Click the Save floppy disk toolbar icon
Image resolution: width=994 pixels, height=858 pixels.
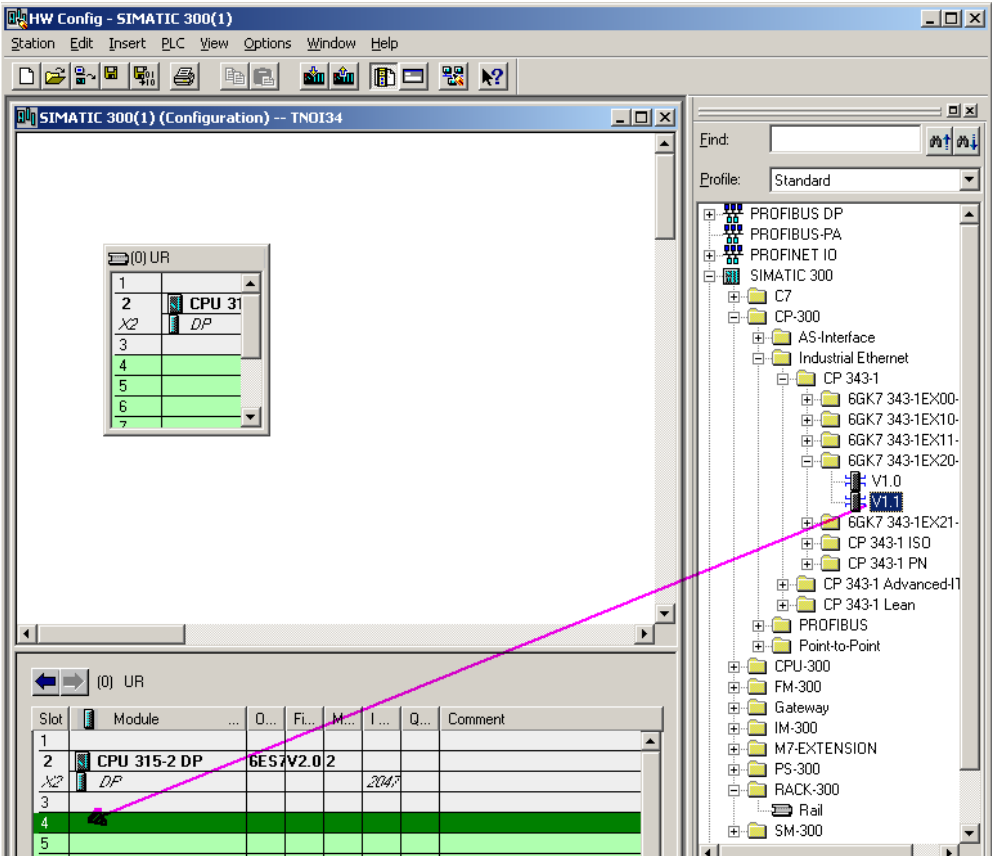[112, 76]
